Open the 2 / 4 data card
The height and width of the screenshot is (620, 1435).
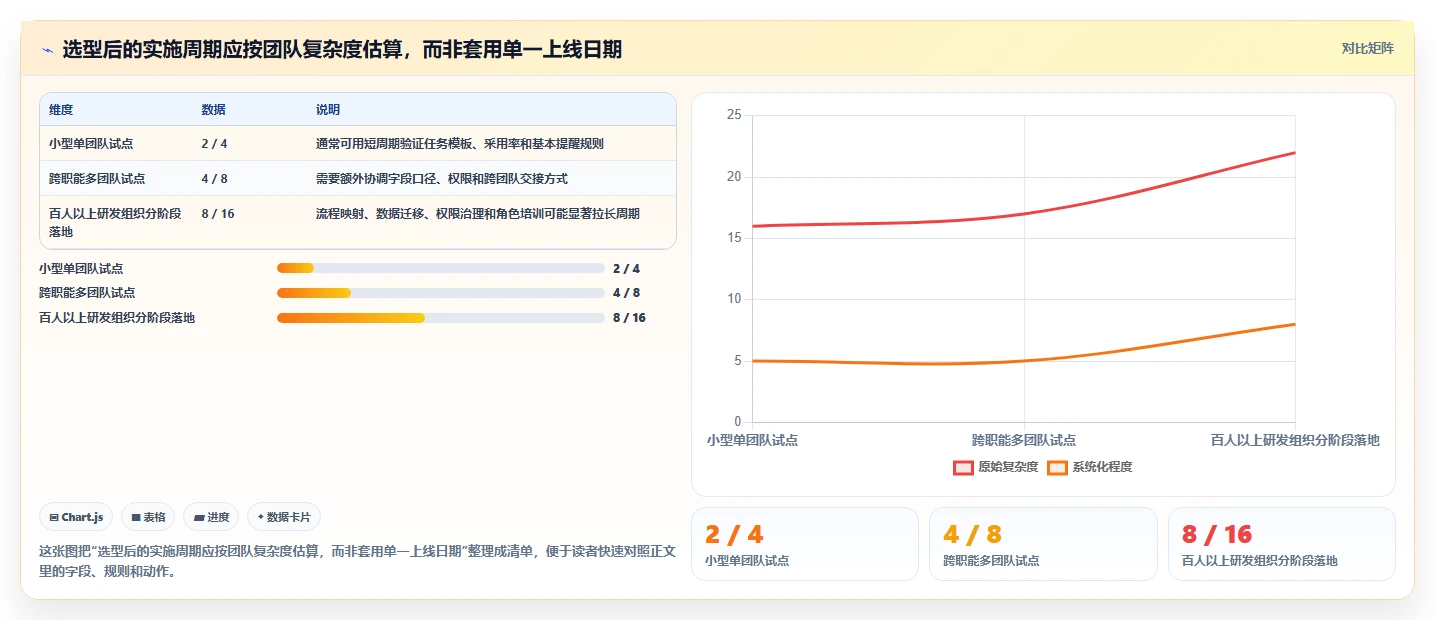[805, 544]
